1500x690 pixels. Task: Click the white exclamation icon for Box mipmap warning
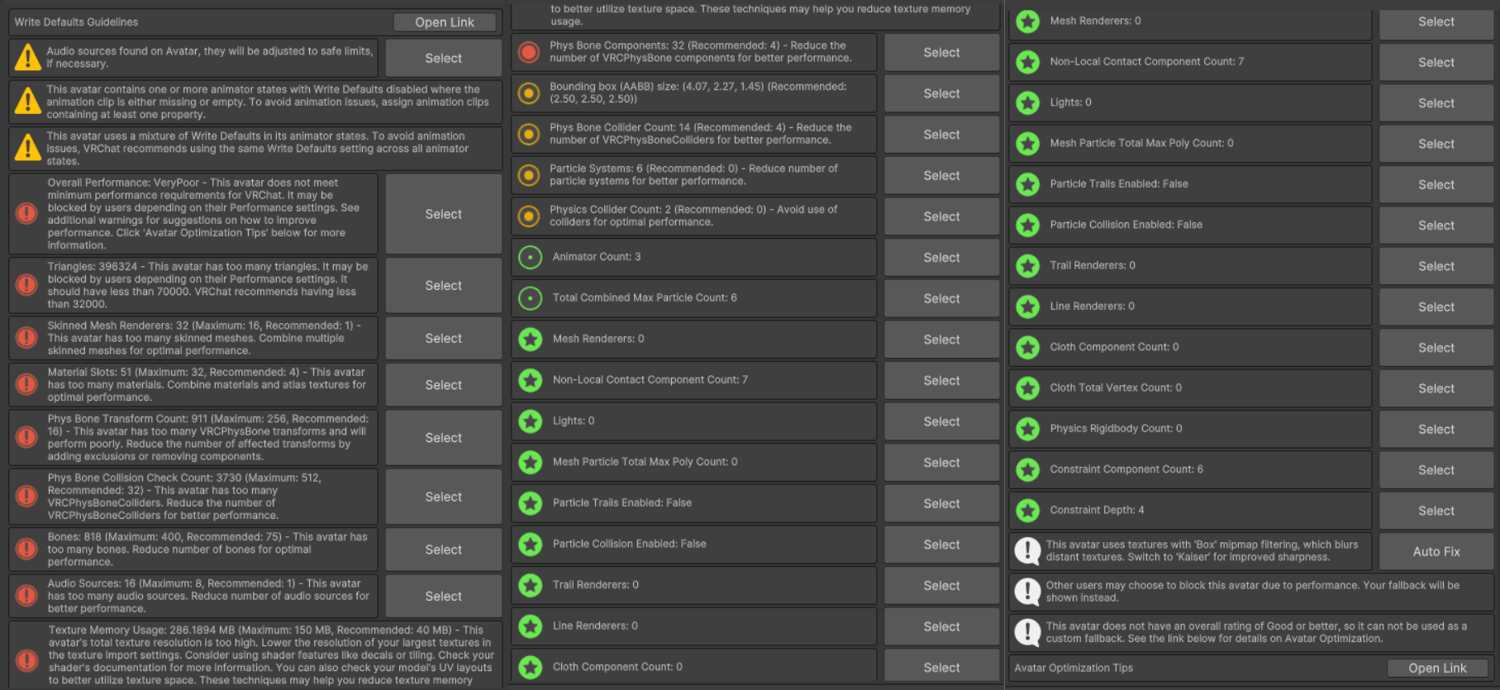pyautogui.click(x=1027, y=551)
